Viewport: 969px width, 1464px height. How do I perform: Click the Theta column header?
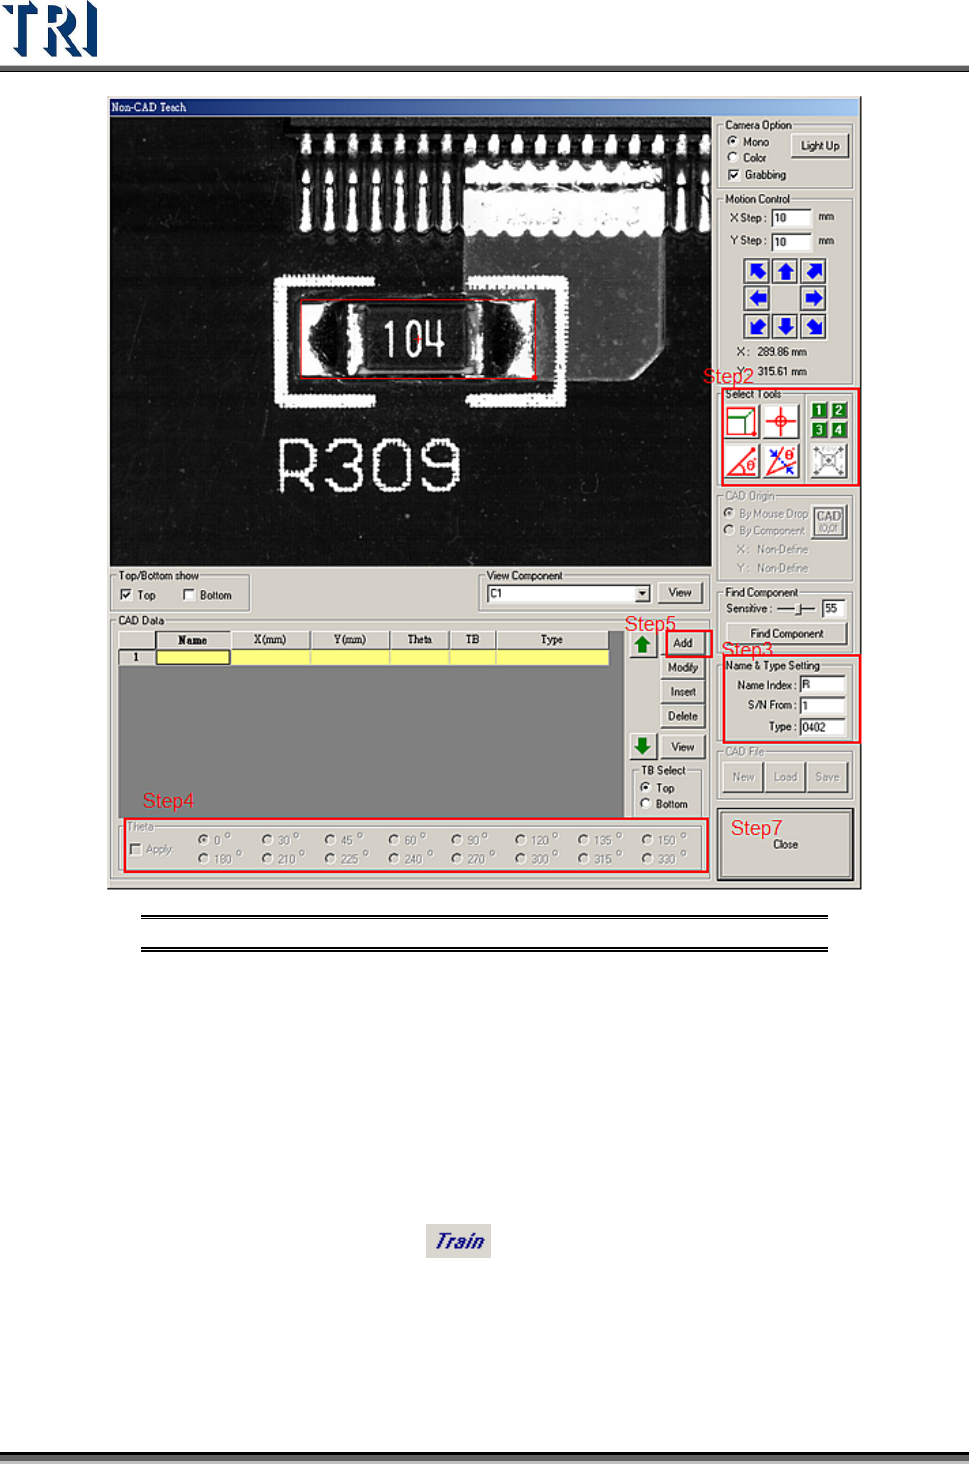(x=419, y=640)
